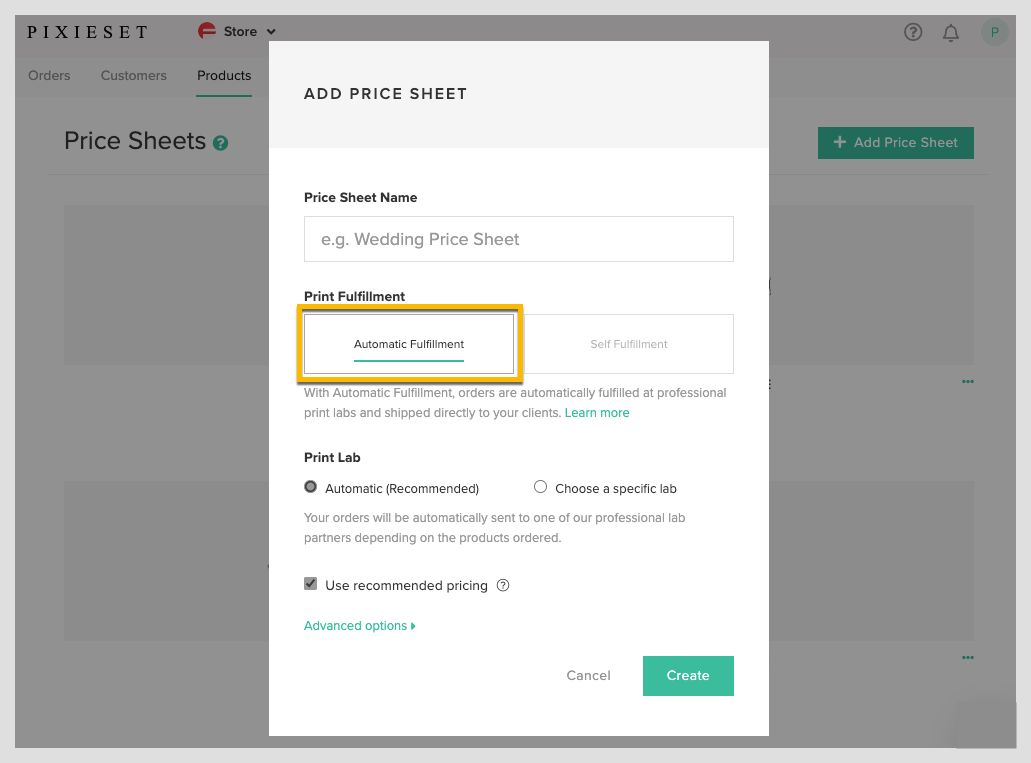Click the Pixieset logo
The height and width of the screenshot is (763, 1031).
coord(87,32)
